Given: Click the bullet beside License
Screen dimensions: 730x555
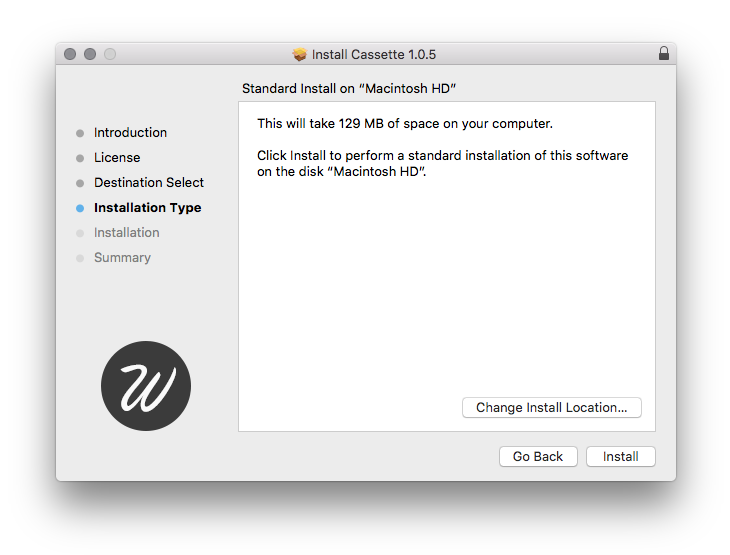Looking at the screenshot, I should pos(80,158).
